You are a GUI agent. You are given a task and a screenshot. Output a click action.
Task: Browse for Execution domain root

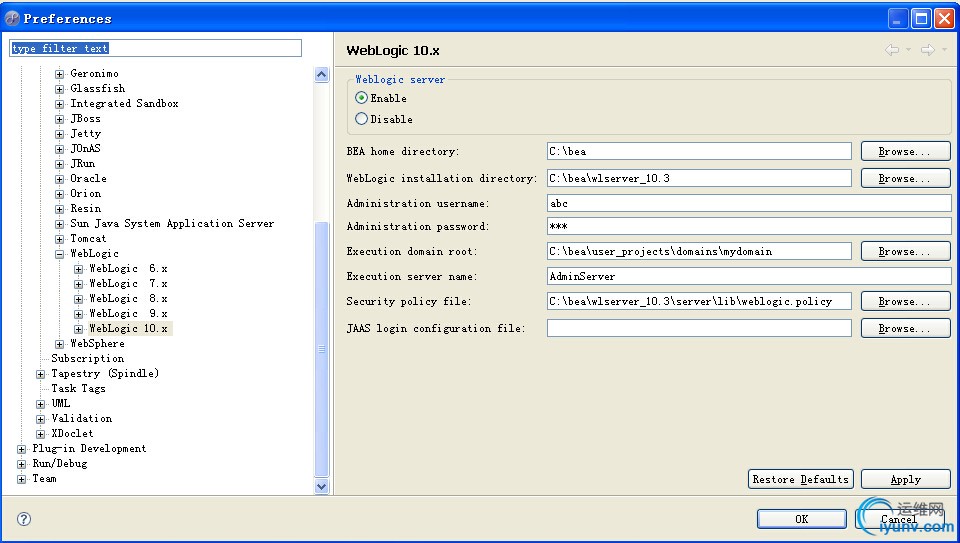click(x=906, y=251)
